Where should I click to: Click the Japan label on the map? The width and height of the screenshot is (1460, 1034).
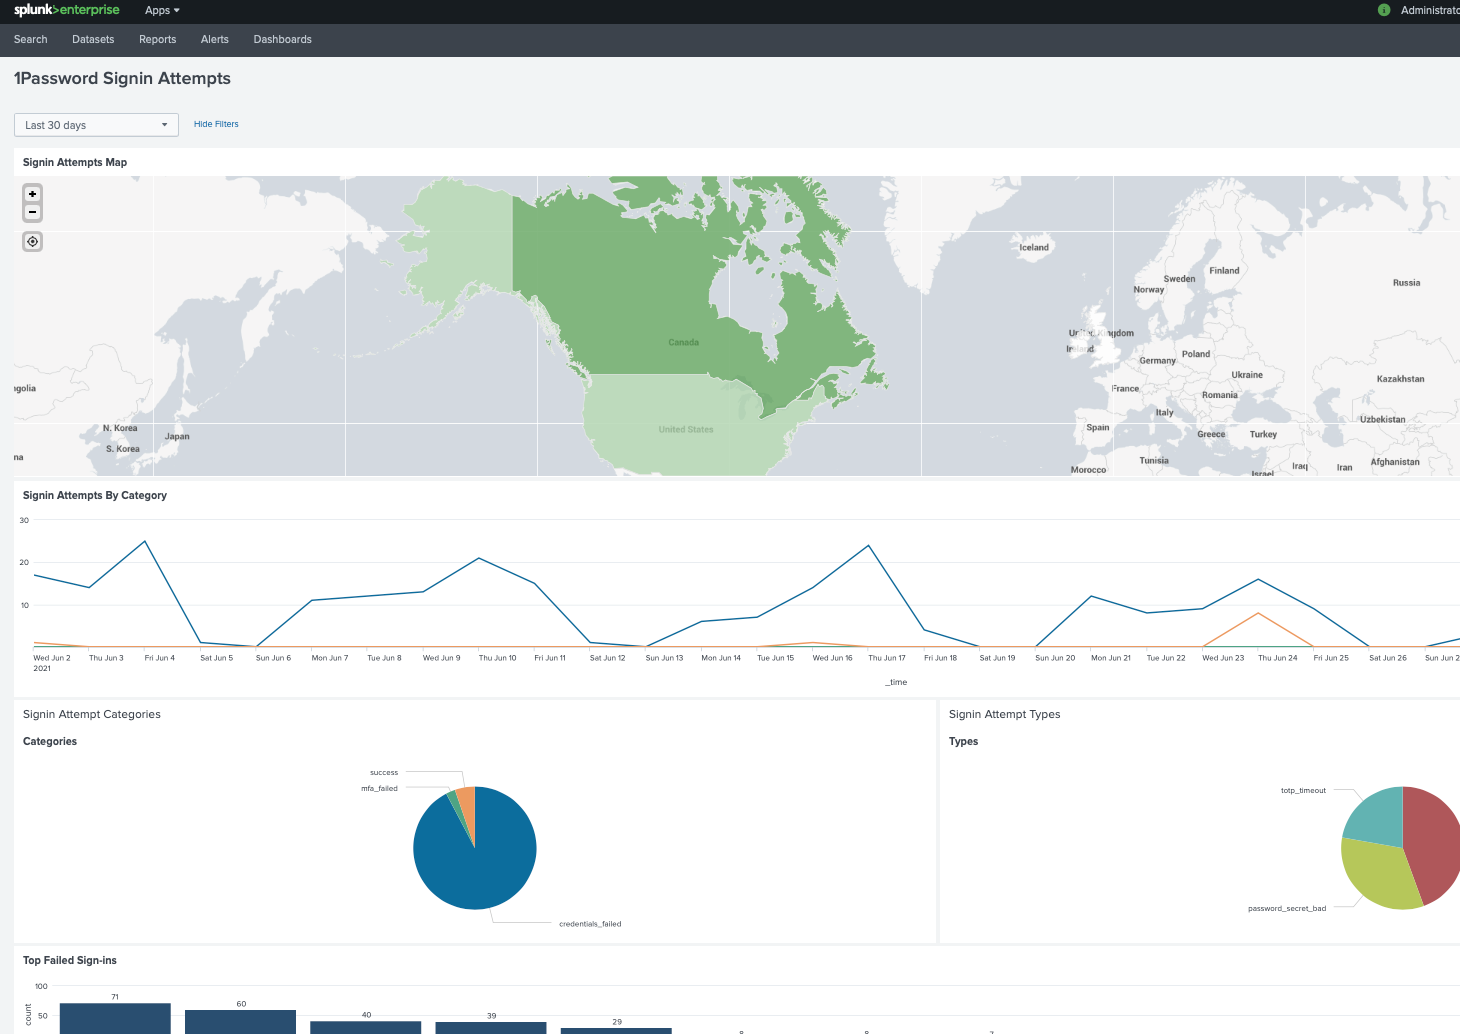(x=177, y=436)
